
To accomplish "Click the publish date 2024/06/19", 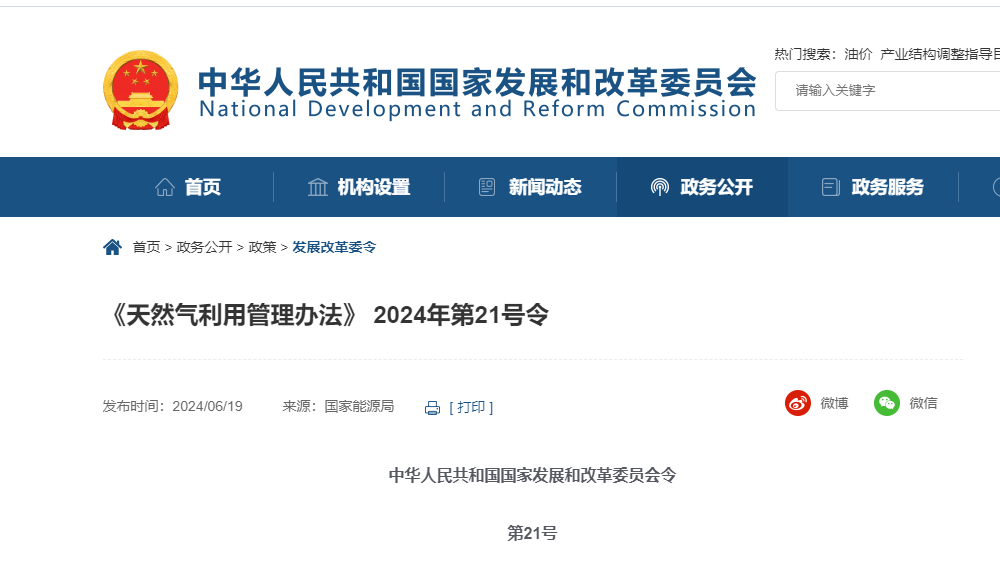I will click(207, 406).
